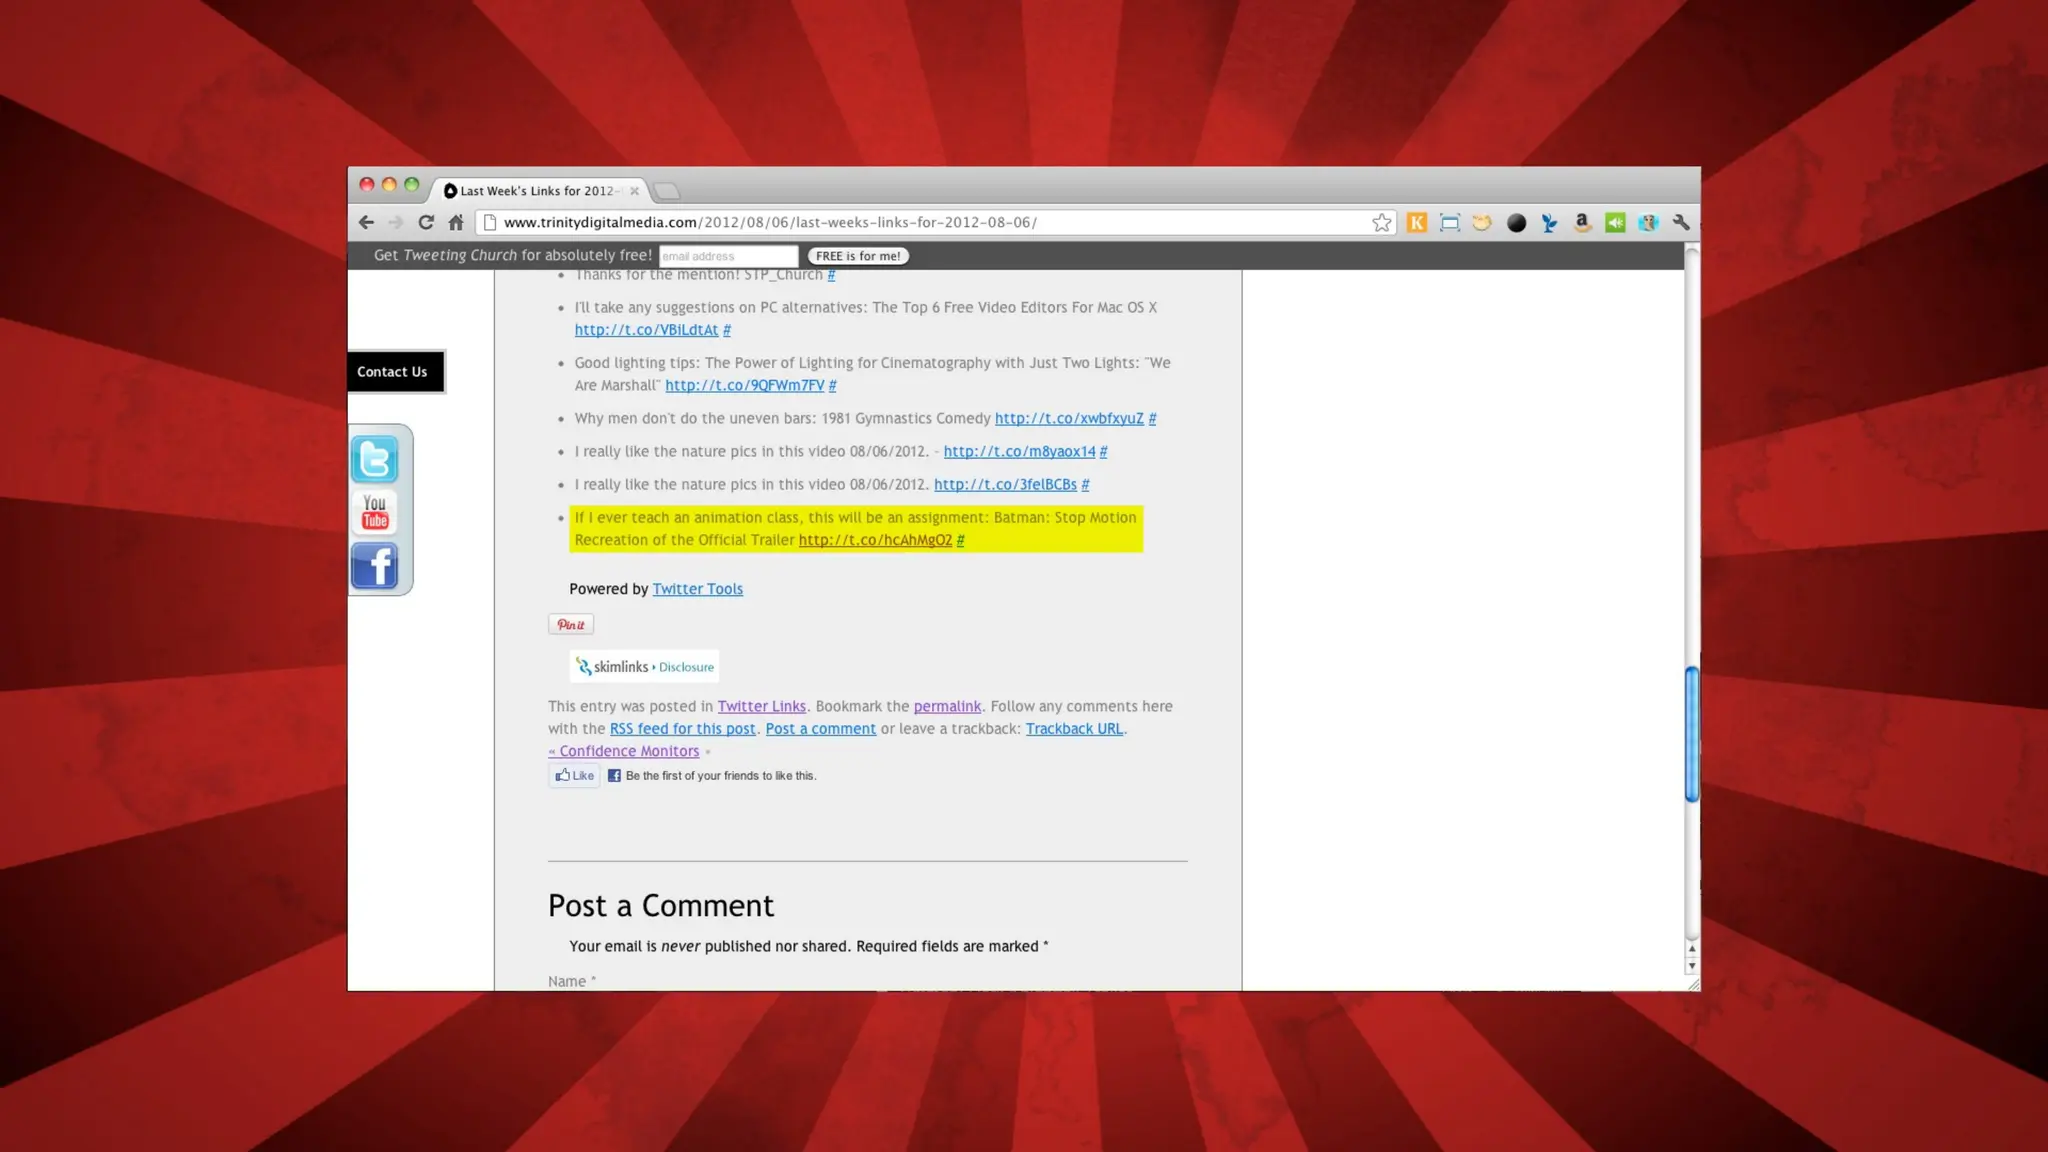
Task: Click the Twitter bird sidebar icon
Action: (x=375, y=460)
